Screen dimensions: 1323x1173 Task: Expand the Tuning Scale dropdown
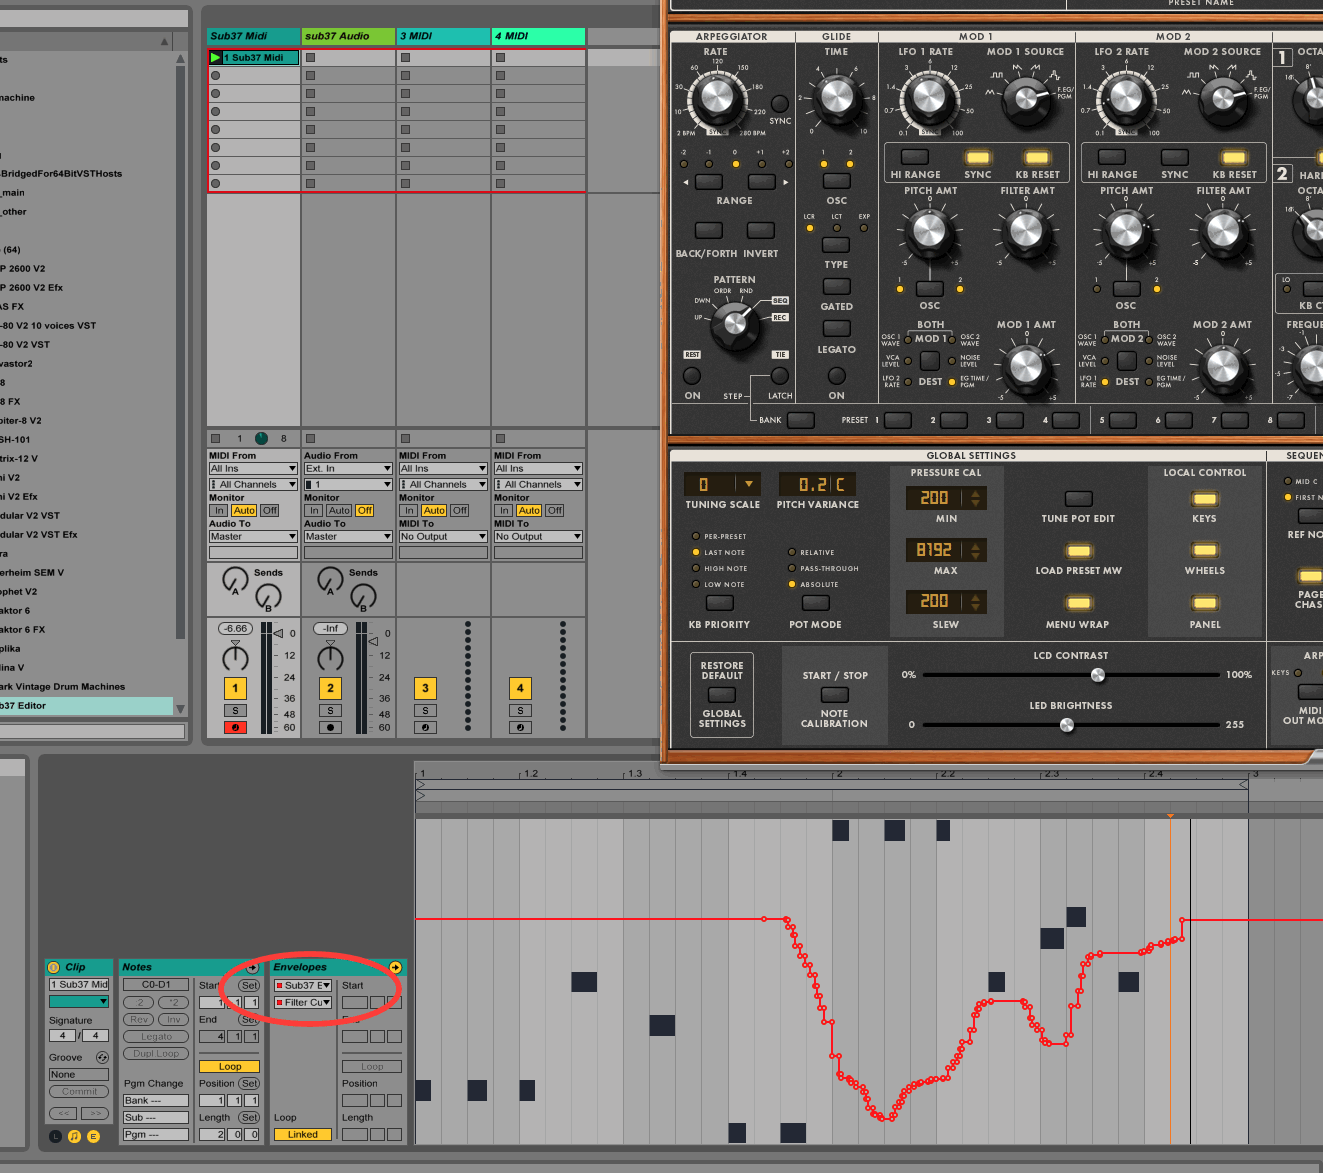point(749,484)
